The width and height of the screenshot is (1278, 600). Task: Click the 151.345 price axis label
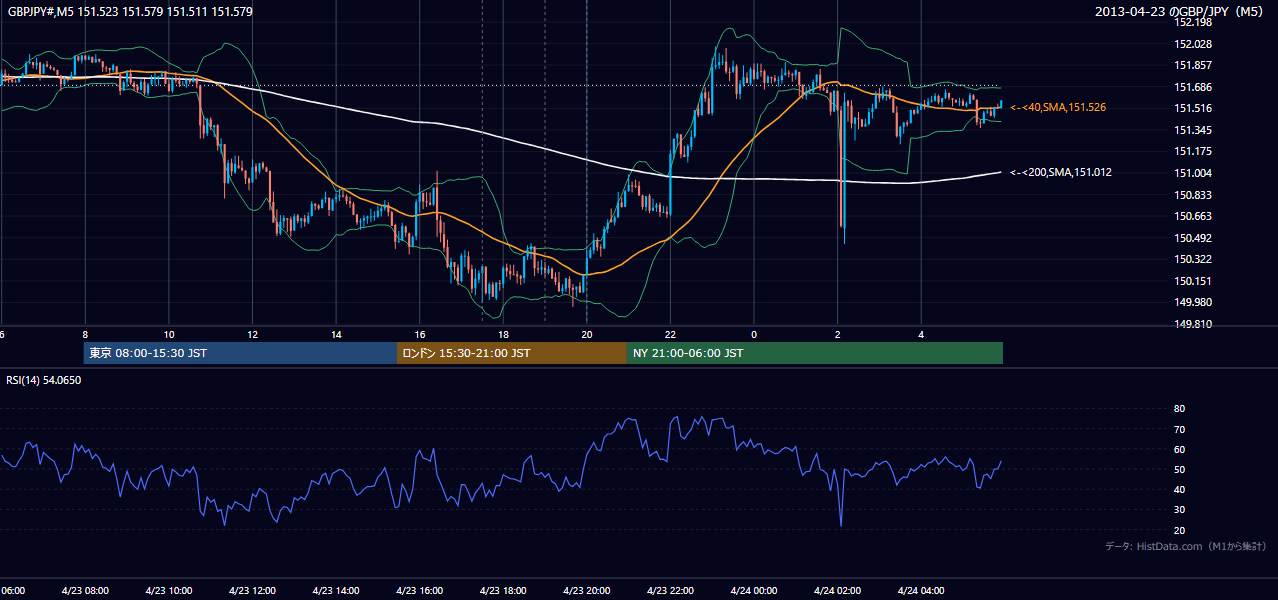[x=1193, y=130]
